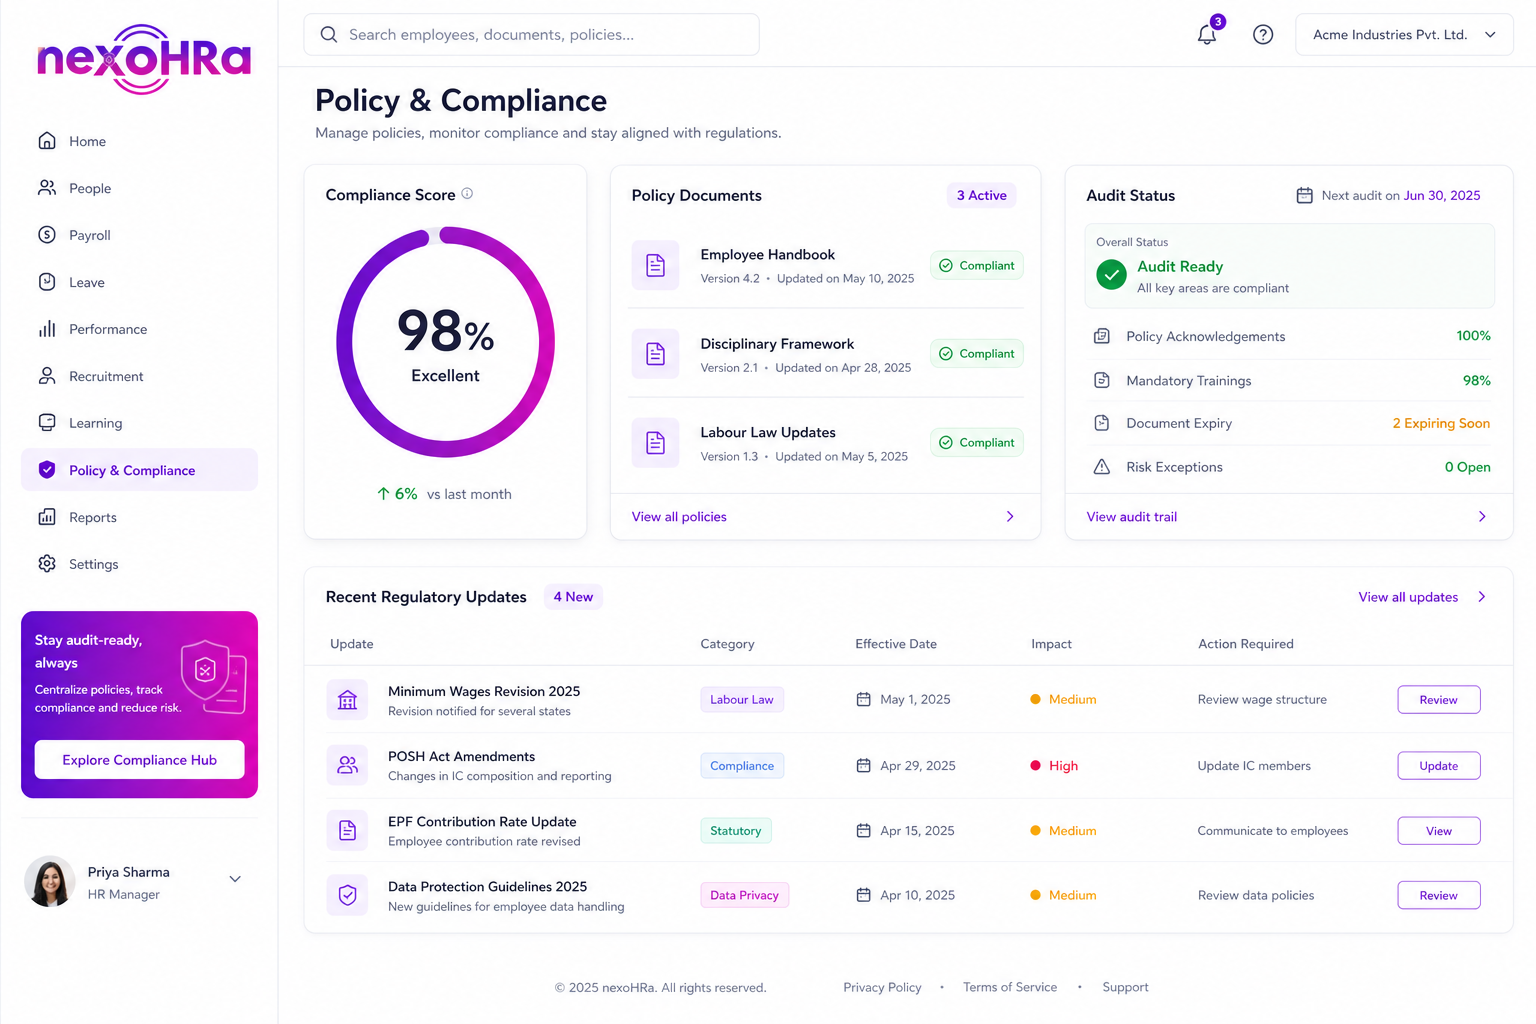Viewport: 1536px width, 1024px height.
Task: Click the calendar icon next to Apr 29, 2025
Action: tap(863, 766)
